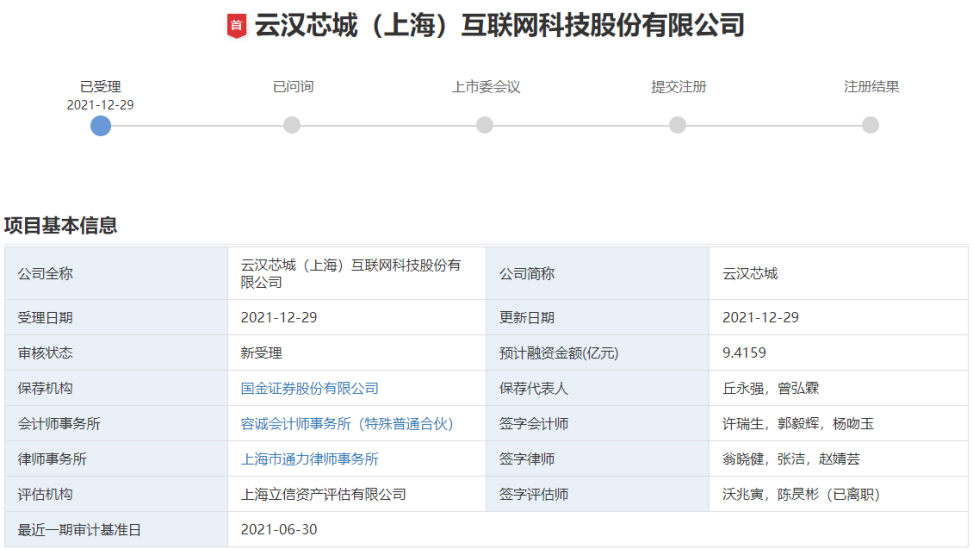Image resolution: width=973 pixels, height=549 pixels.
Task: Select the 注册结果 progress step dot
Action: pos(871,125)
